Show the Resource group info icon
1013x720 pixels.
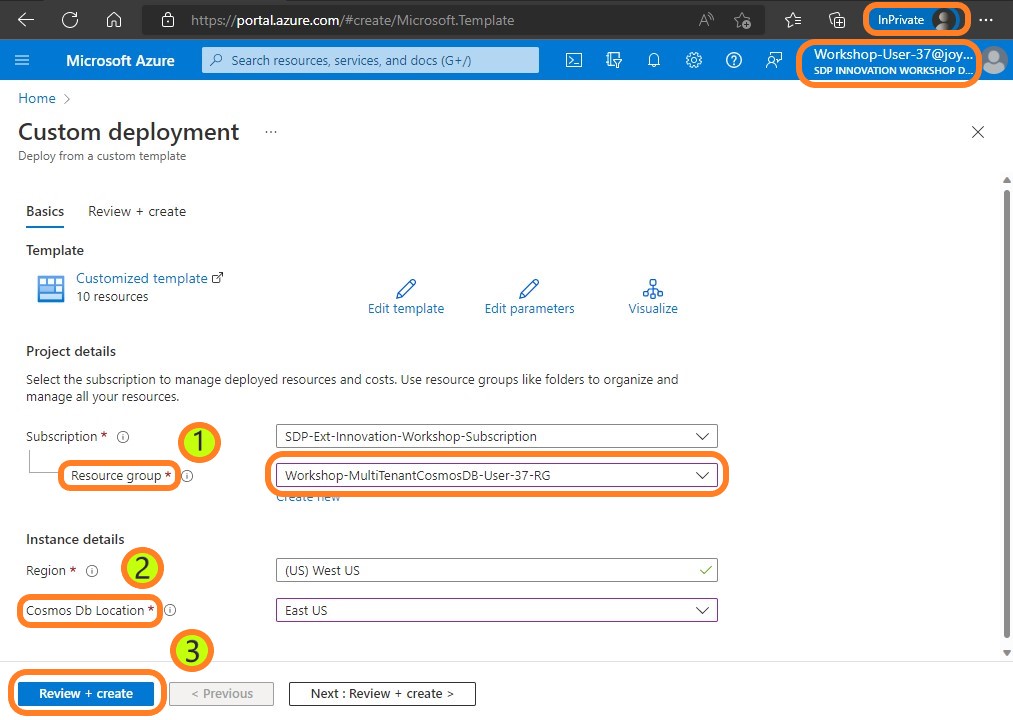point(187,476)
